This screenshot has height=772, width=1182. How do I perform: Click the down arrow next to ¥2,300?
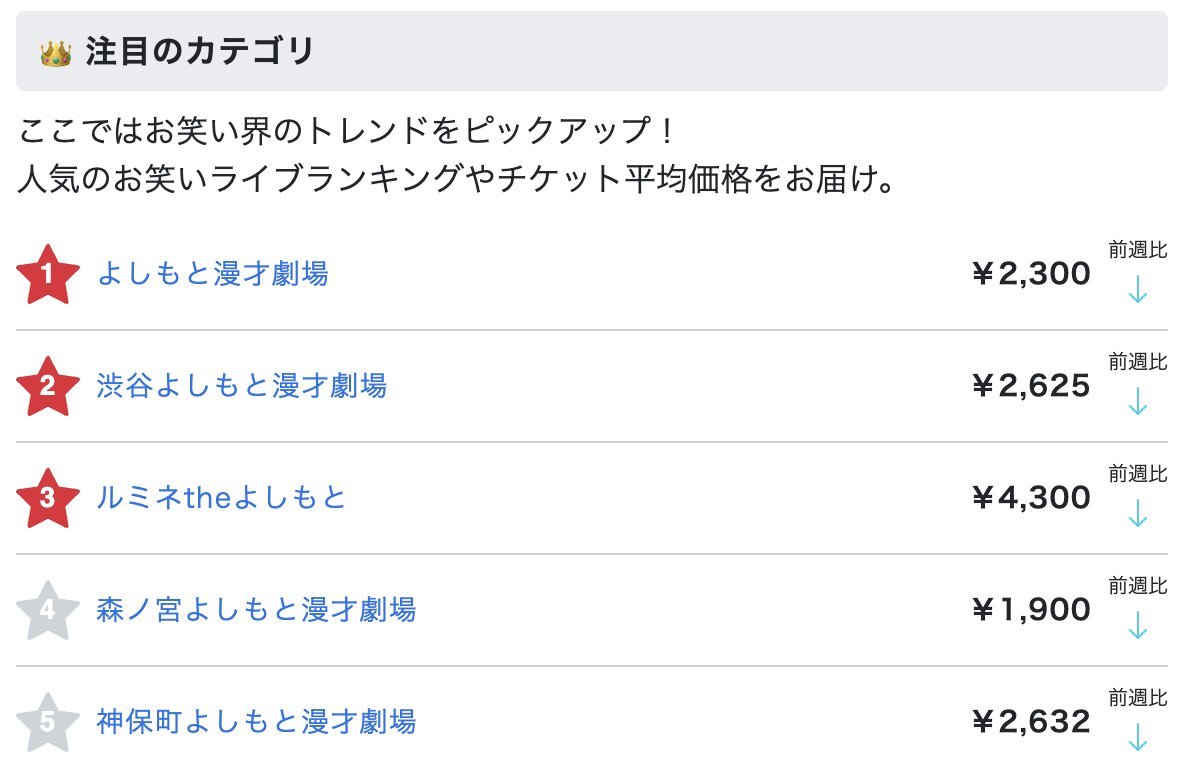1138,290
